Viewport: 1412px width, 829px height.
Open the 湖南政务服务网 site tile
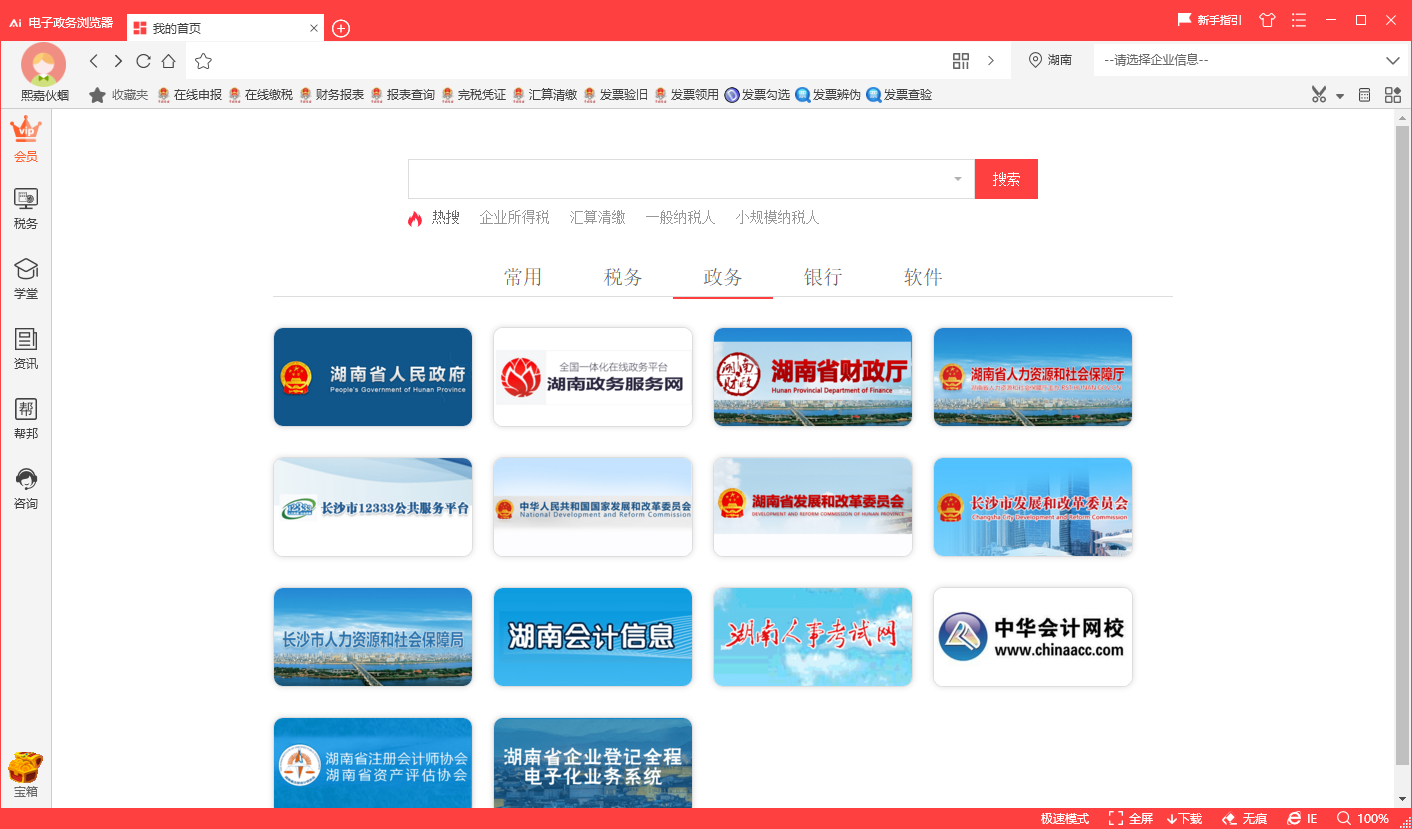[x=593, y=377]
